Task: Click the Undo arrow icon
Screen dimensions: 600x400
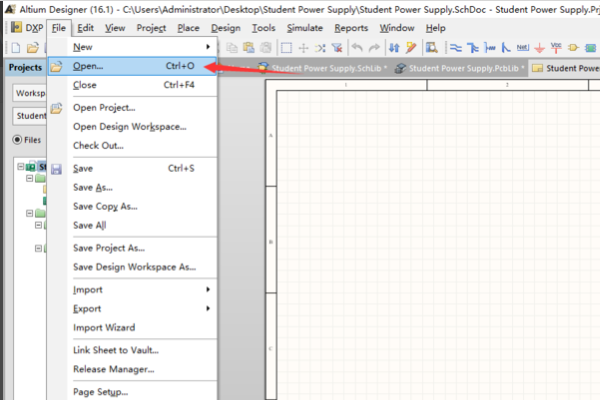Action: point(357,47)
